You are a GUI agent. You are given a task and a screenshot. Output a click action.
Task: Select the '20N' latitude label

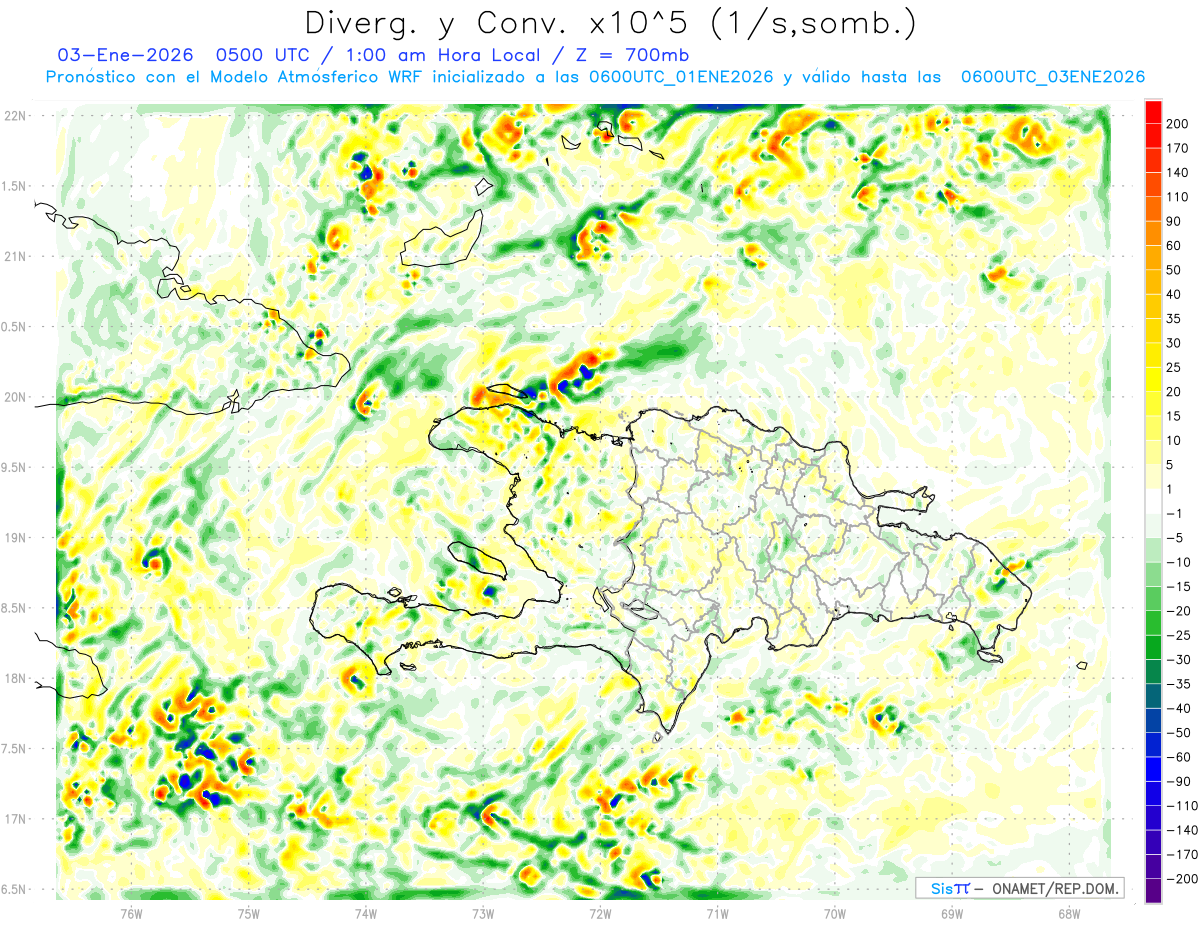click(x=15, y=397)
